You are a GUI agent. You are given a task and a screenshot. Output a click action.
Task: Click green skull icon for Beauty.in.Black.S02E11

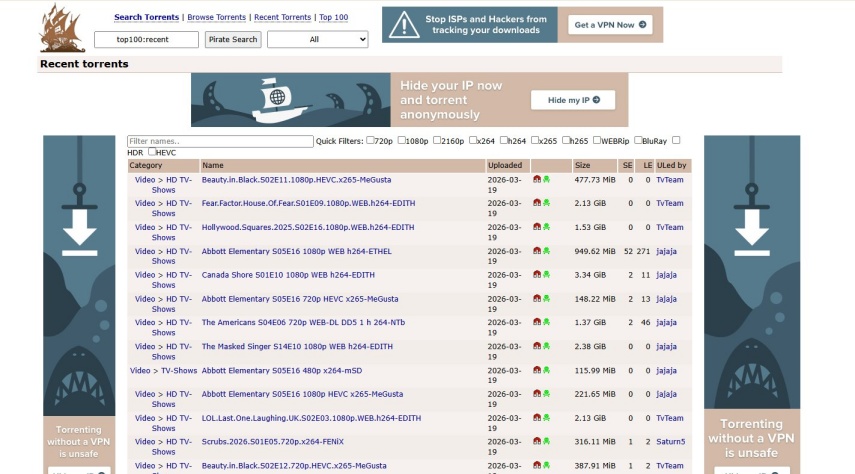(546, 179)
